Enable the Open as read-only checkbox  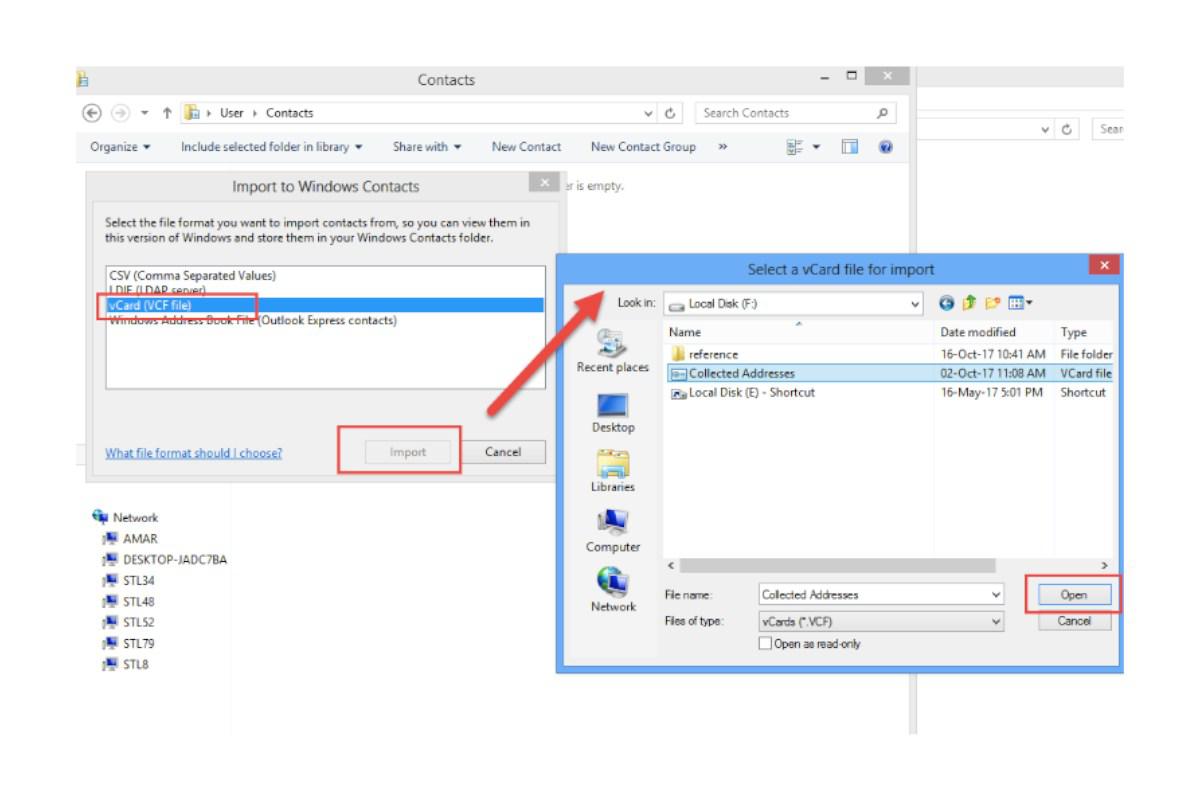tap(767, 644)
